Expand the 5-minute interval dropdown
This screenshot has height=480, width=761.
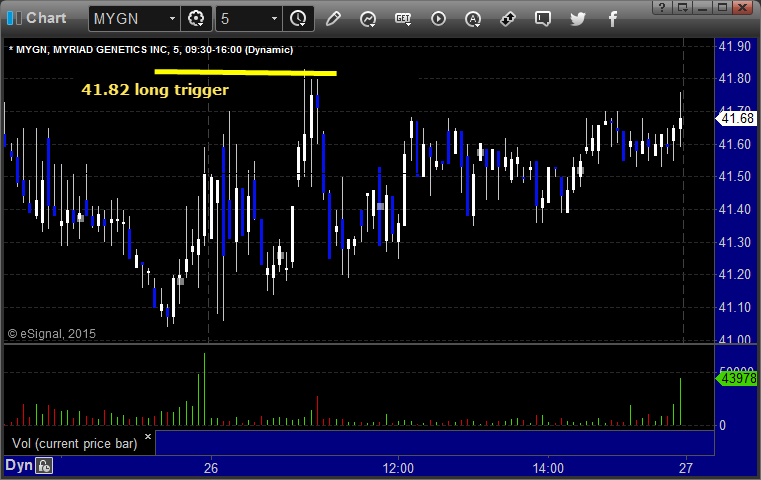point(274,18)
